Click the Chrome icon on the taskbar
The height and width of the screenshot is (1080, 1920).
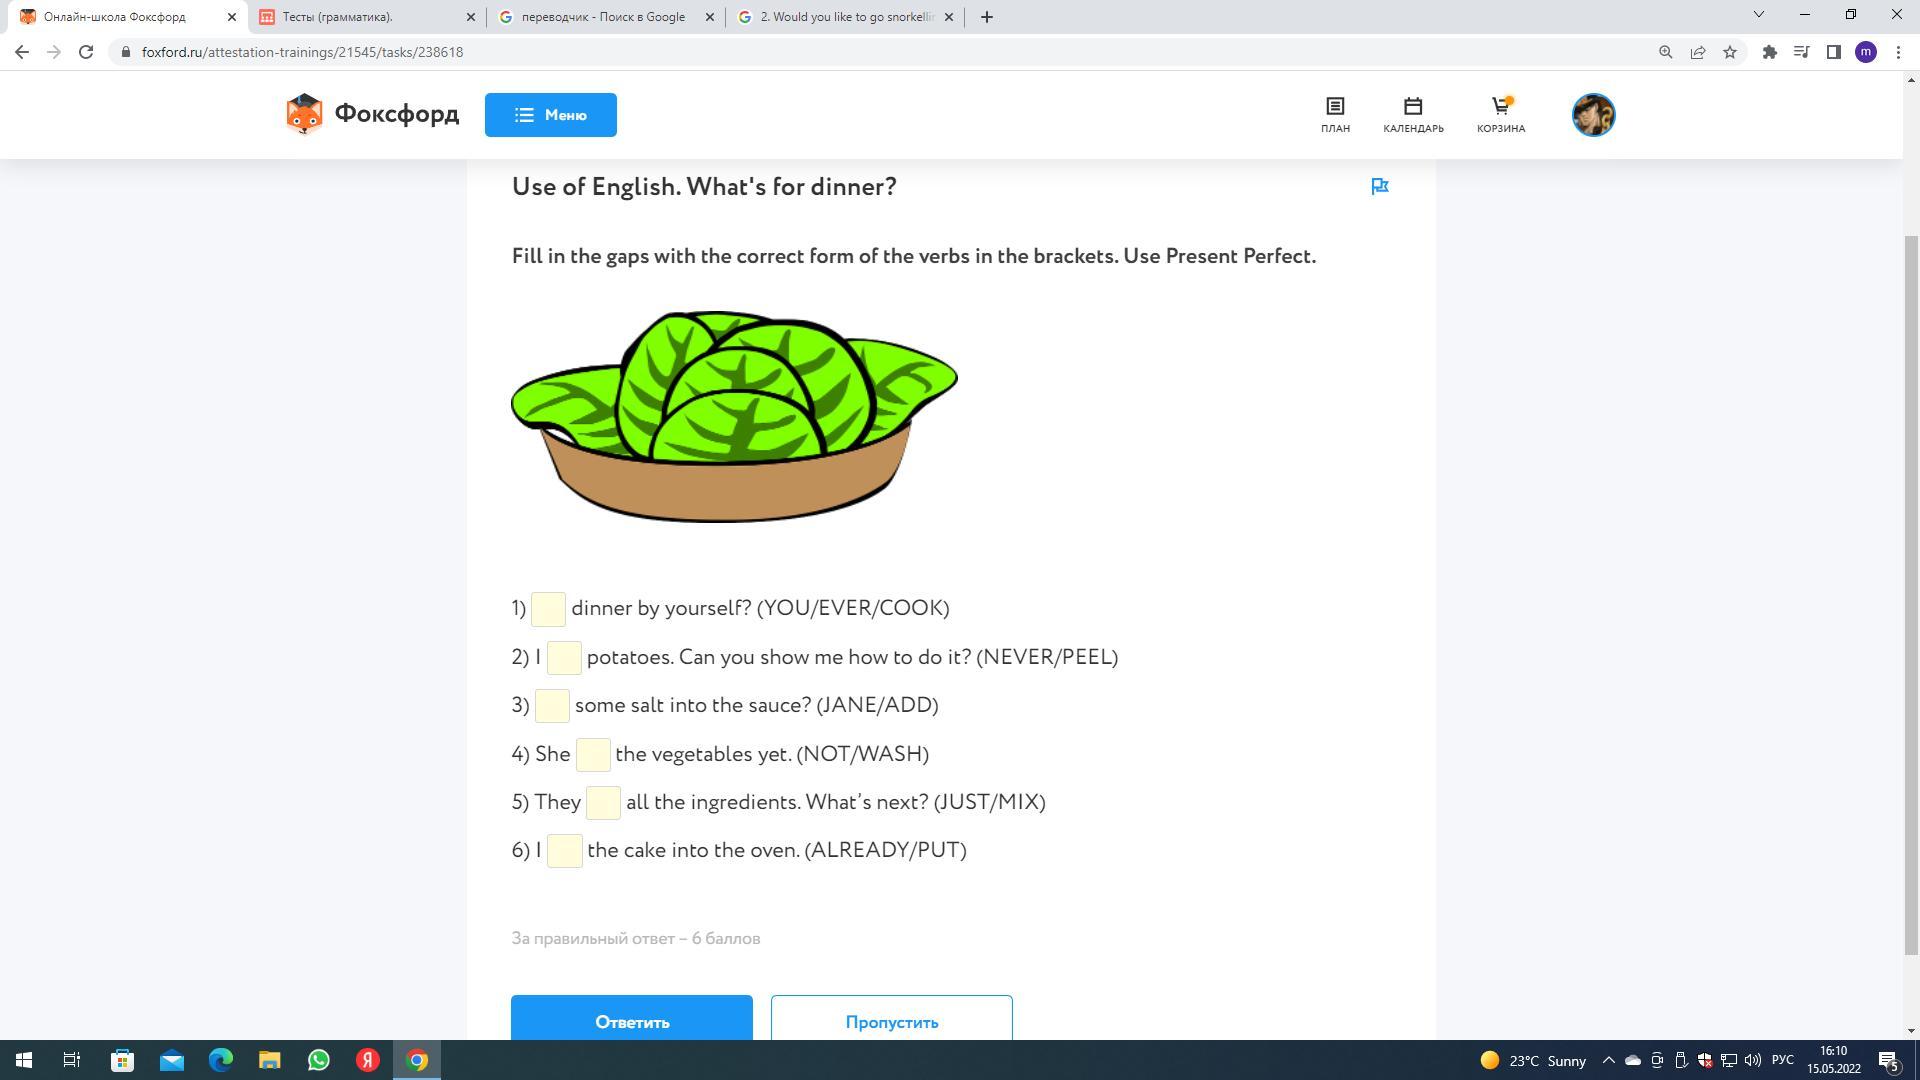coord(417,1060)
